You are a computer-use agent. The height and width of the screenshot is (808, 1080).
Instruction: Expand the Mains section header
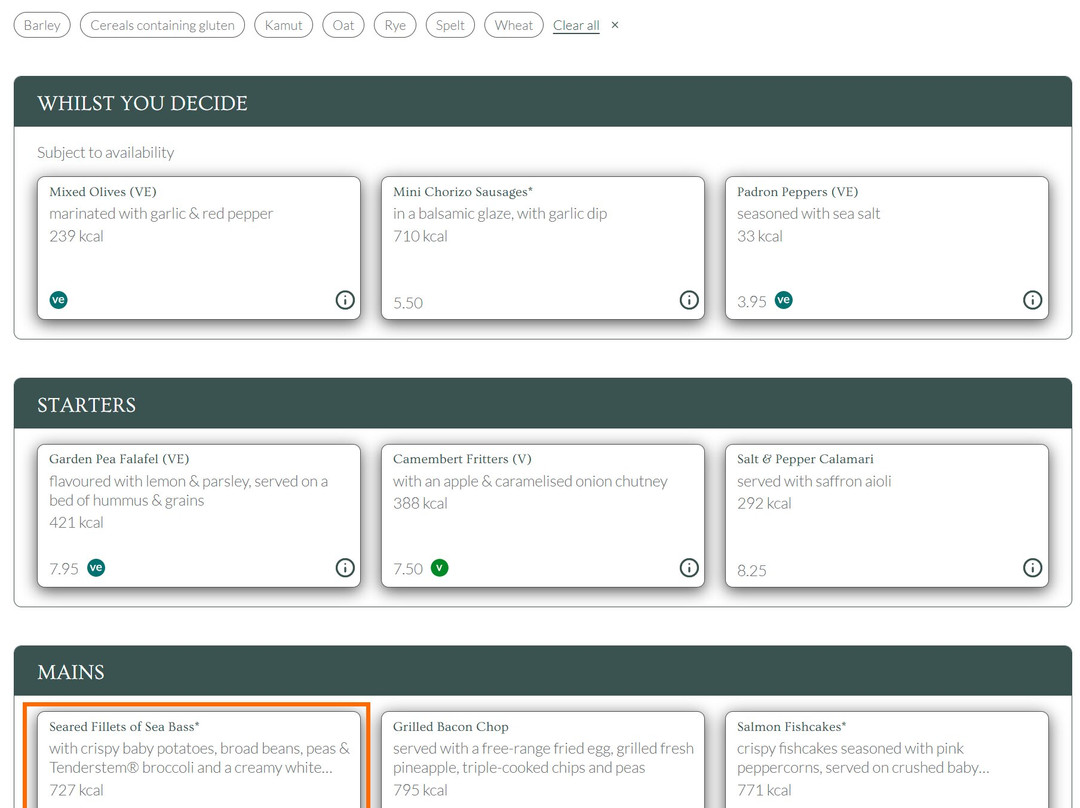point(542,671)
